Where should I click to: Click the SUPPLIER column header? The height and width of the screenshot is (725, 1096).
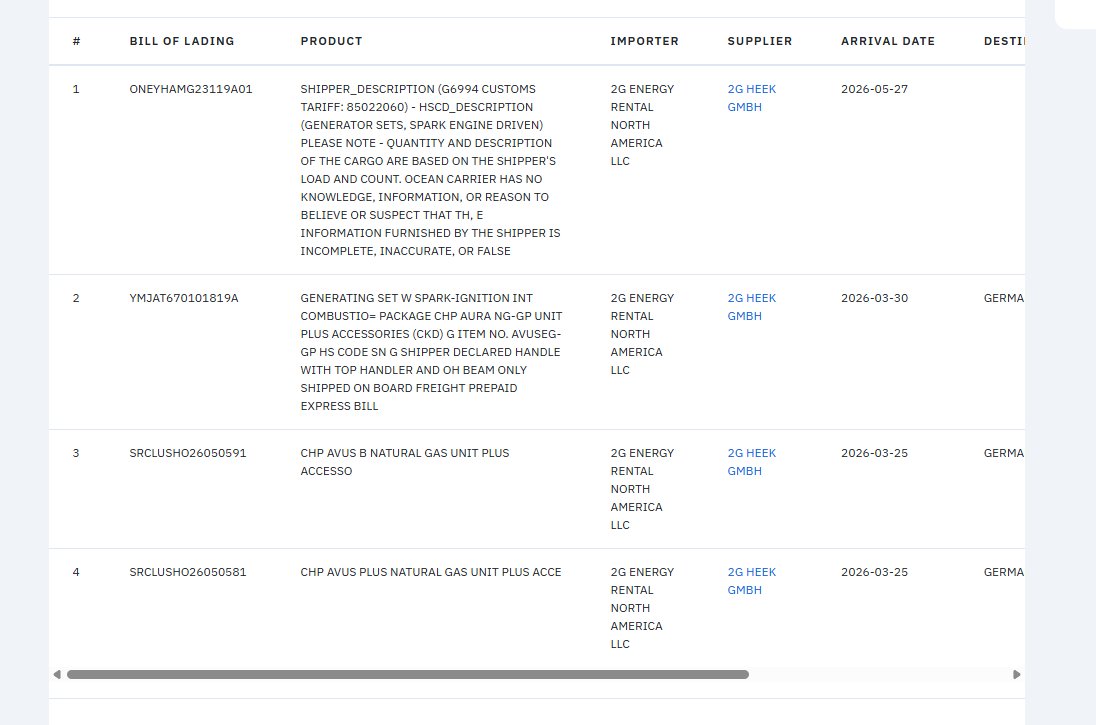pos(760,41)
